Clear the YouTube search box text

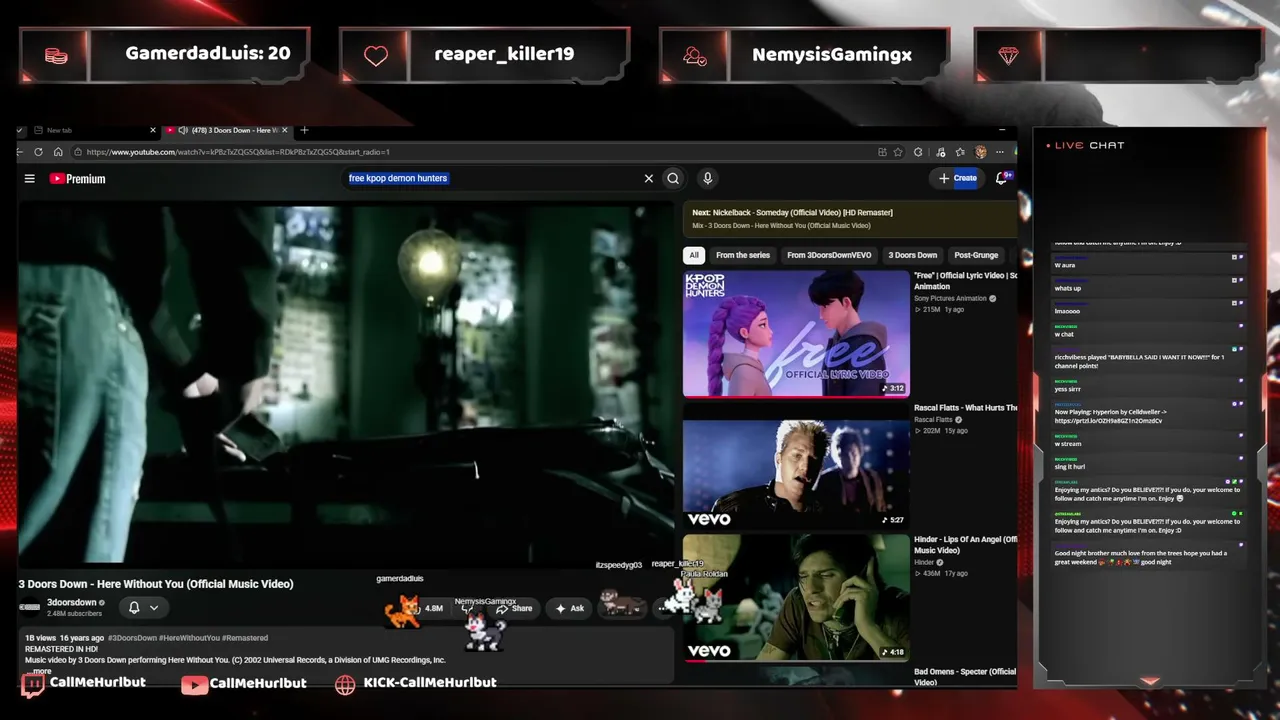point(649,179)
